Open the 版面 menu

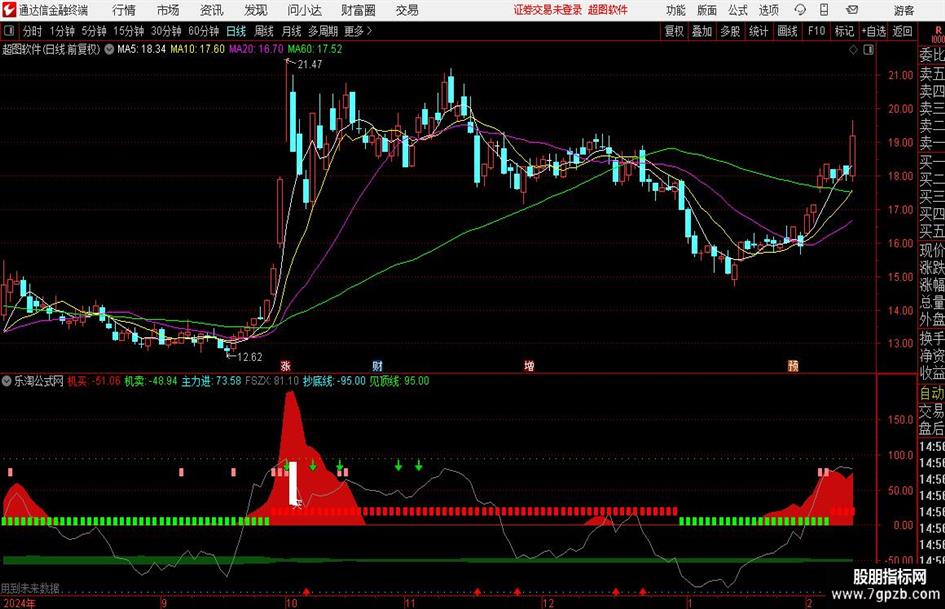click(707, 10)
